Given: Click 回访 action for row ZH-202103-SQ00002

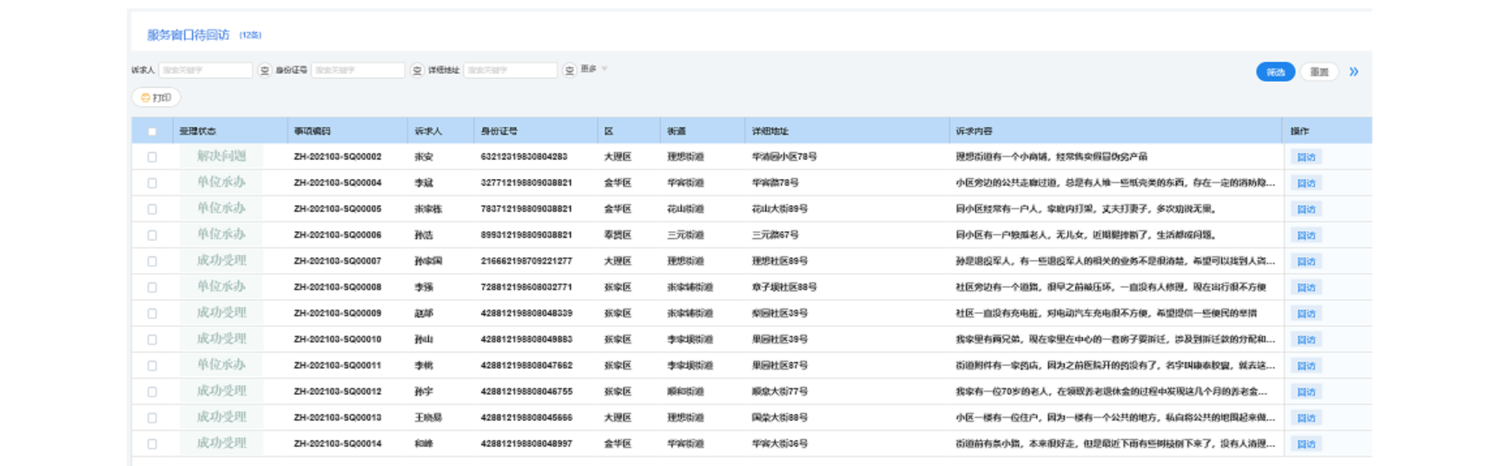Looking at the screenshot, I should click(1305, 157).
